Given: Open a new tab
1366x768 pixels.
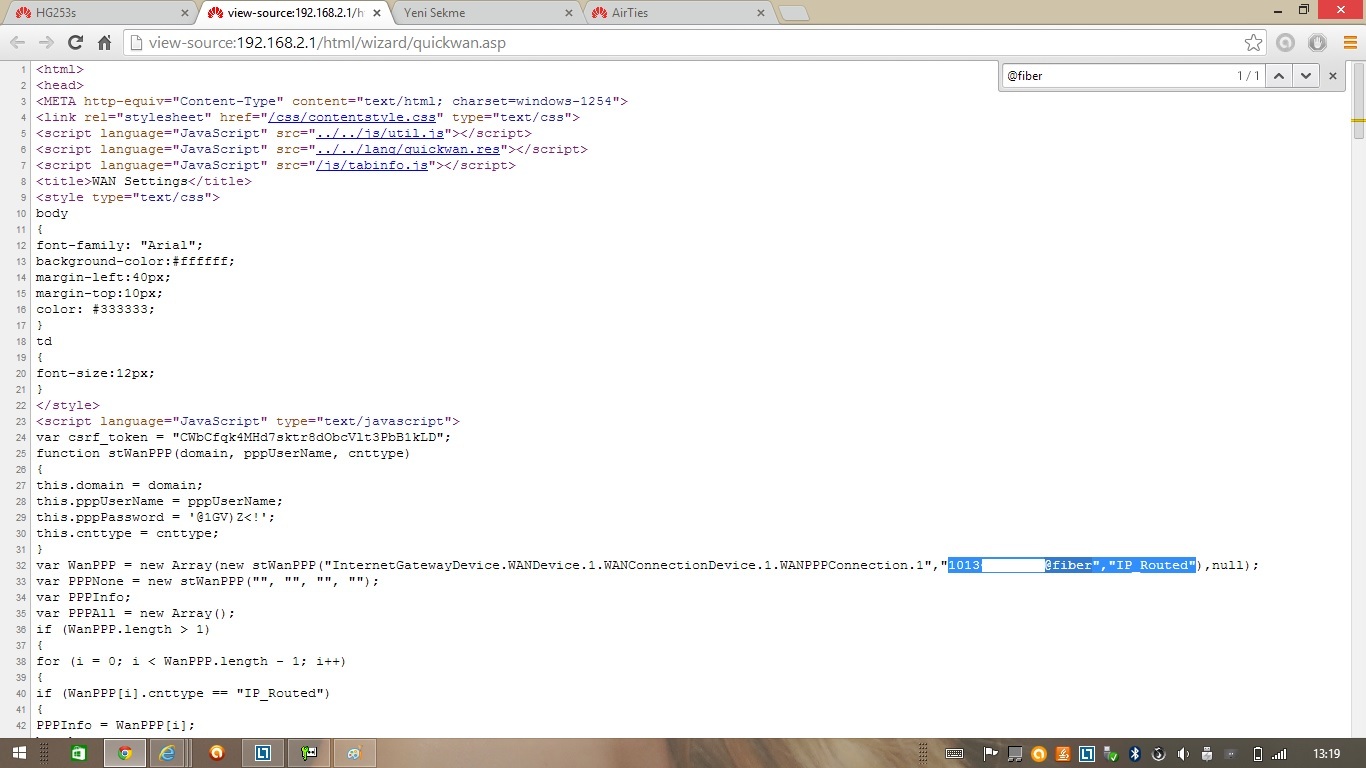Looking at the screenshot, I should 793,14.
